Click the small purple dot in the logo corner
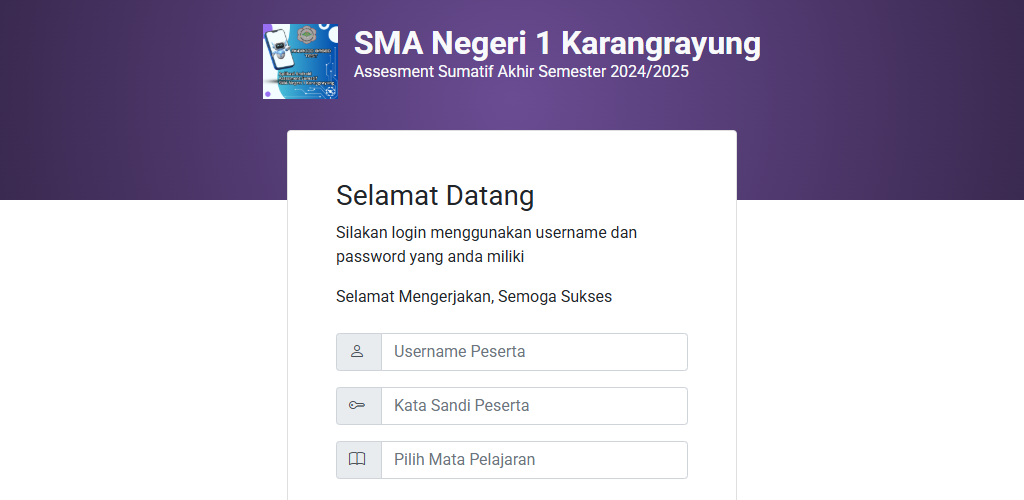This screenshot has height=500, width=1024. (x=268, y=94)
